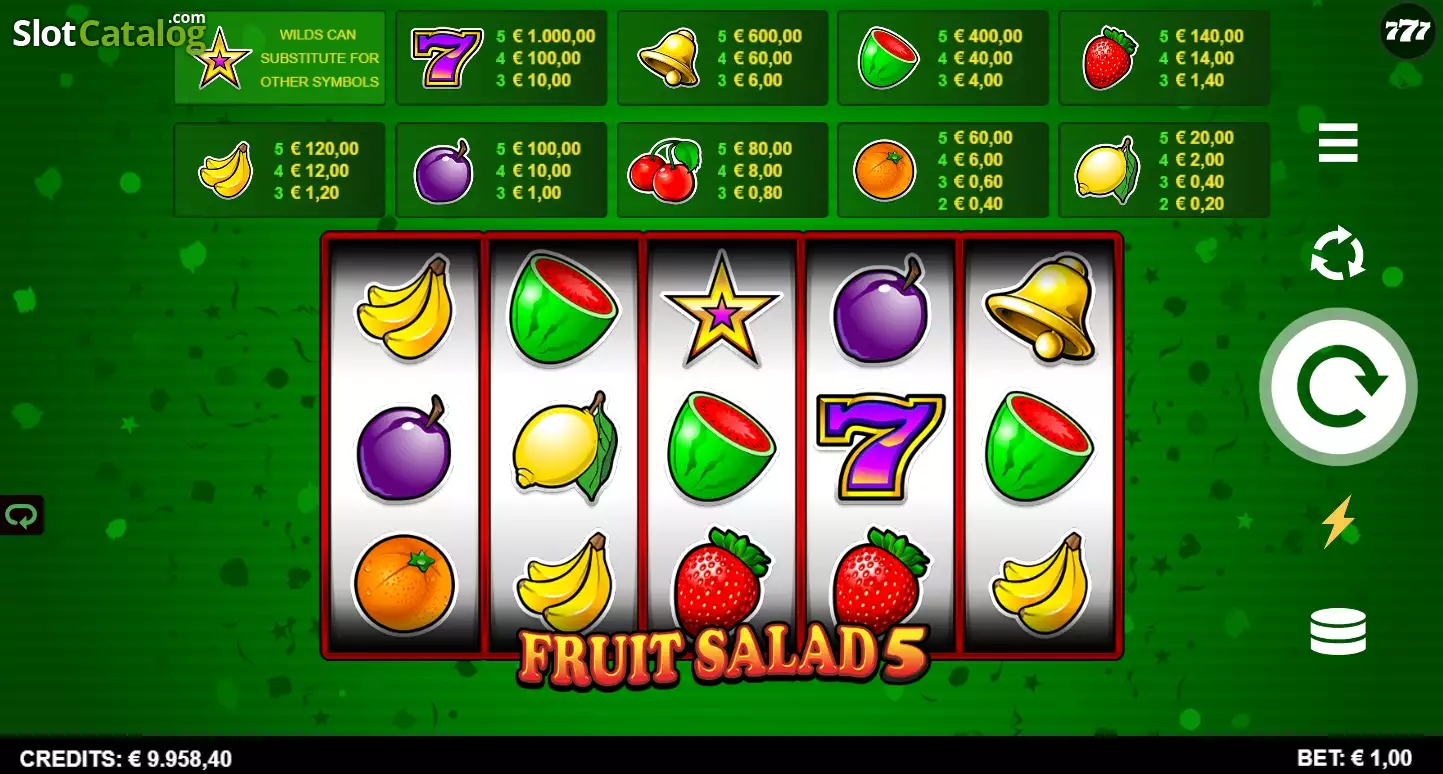1443x774 pixels.
Task: Click the cherries paytable entry
Action: coord(722,170)
